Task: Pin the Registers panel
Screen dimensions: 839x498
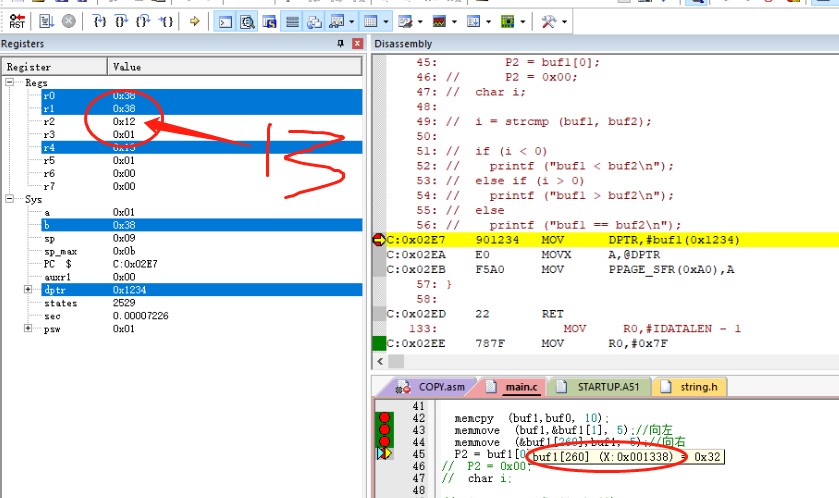Action: coord(340,44)
